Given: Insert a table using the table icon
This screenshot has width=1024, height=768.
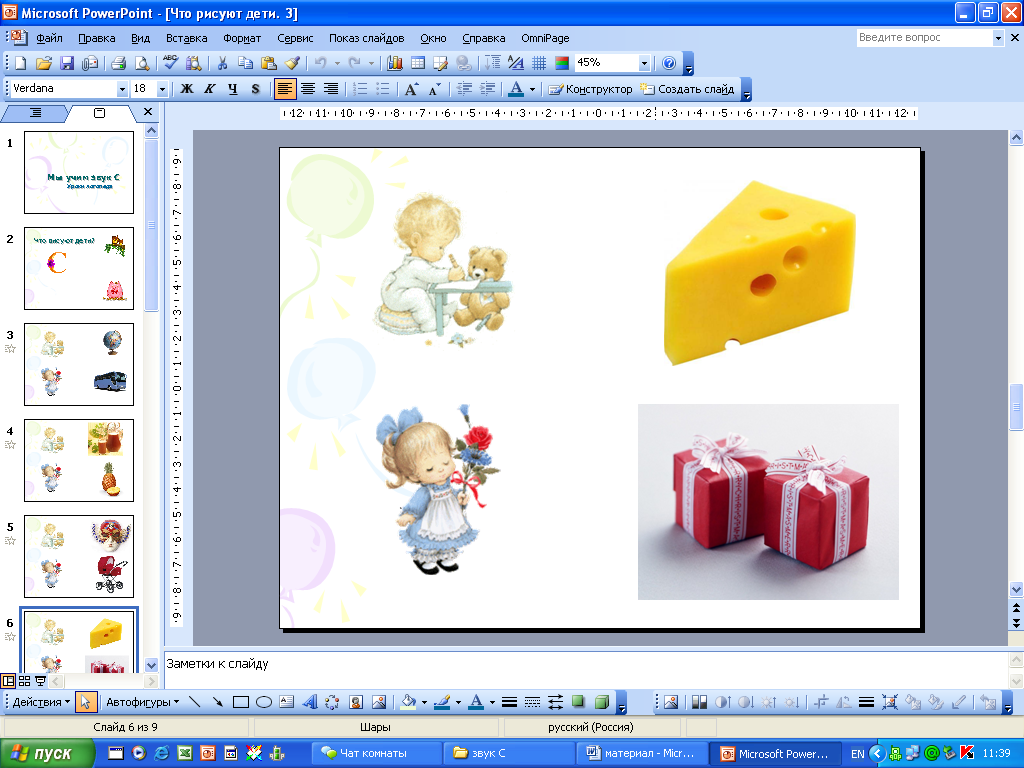Looking at the screenshot, I should (418, 63).
